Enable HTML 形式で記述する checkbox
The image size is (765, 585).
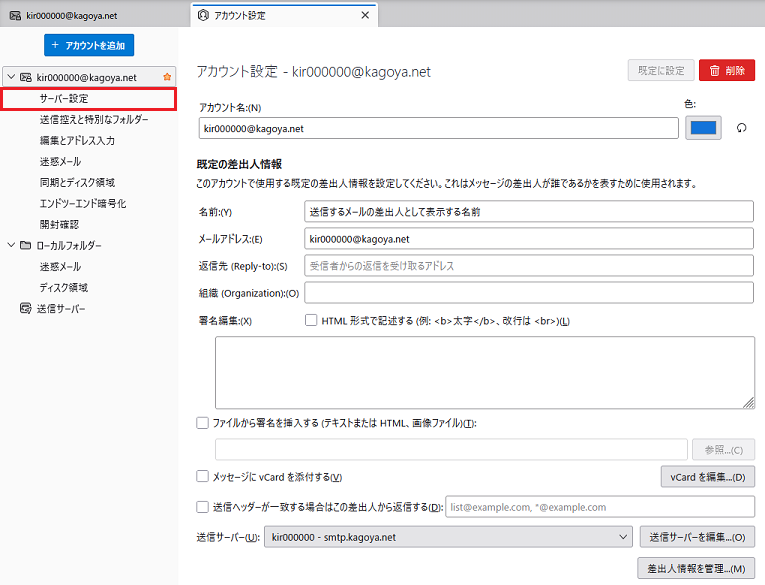311,320
